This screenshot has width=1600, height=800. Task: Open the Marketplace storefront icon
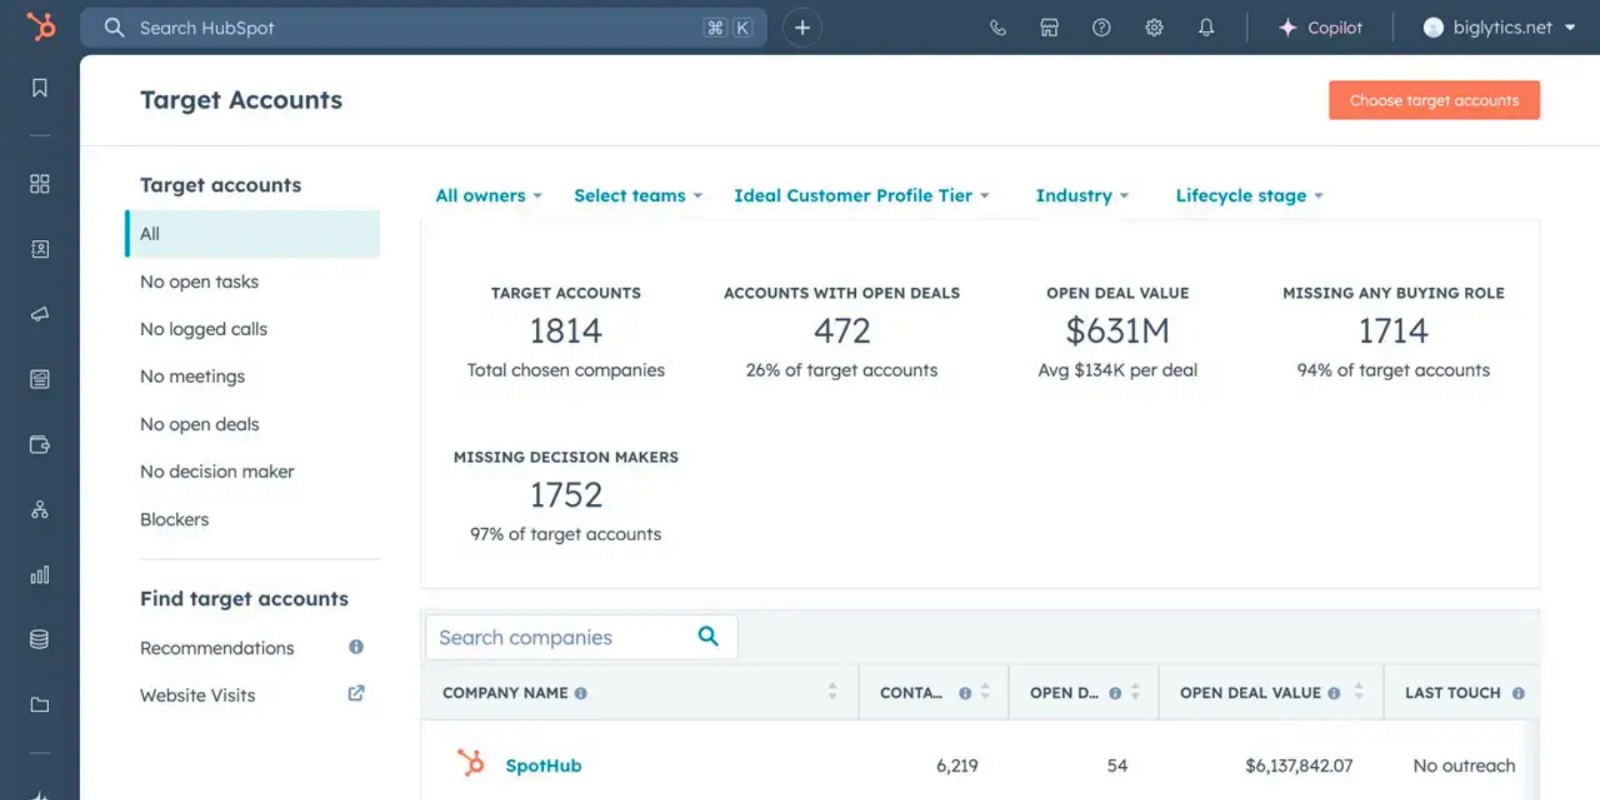pos(1049,28)
